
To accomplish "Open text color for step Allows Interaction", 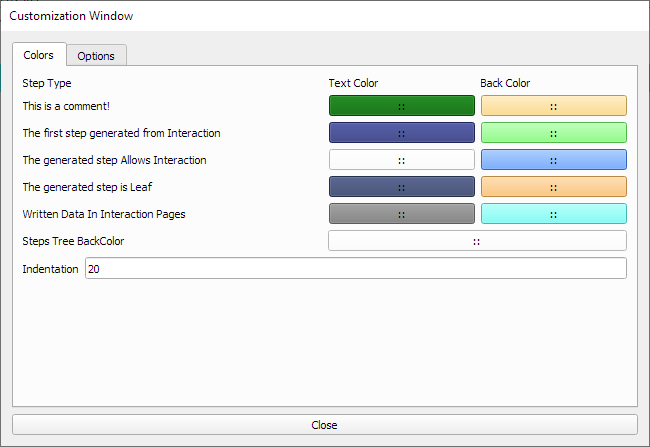I will coord(401,160).
